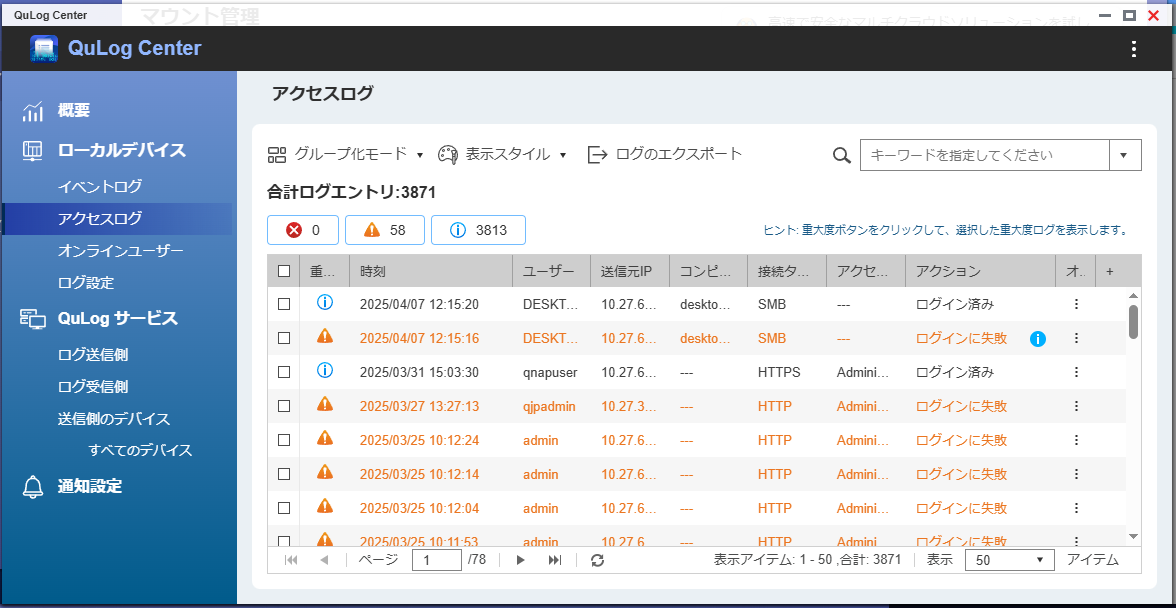Open options menu for 12:15:16 row

point(1076,339)
